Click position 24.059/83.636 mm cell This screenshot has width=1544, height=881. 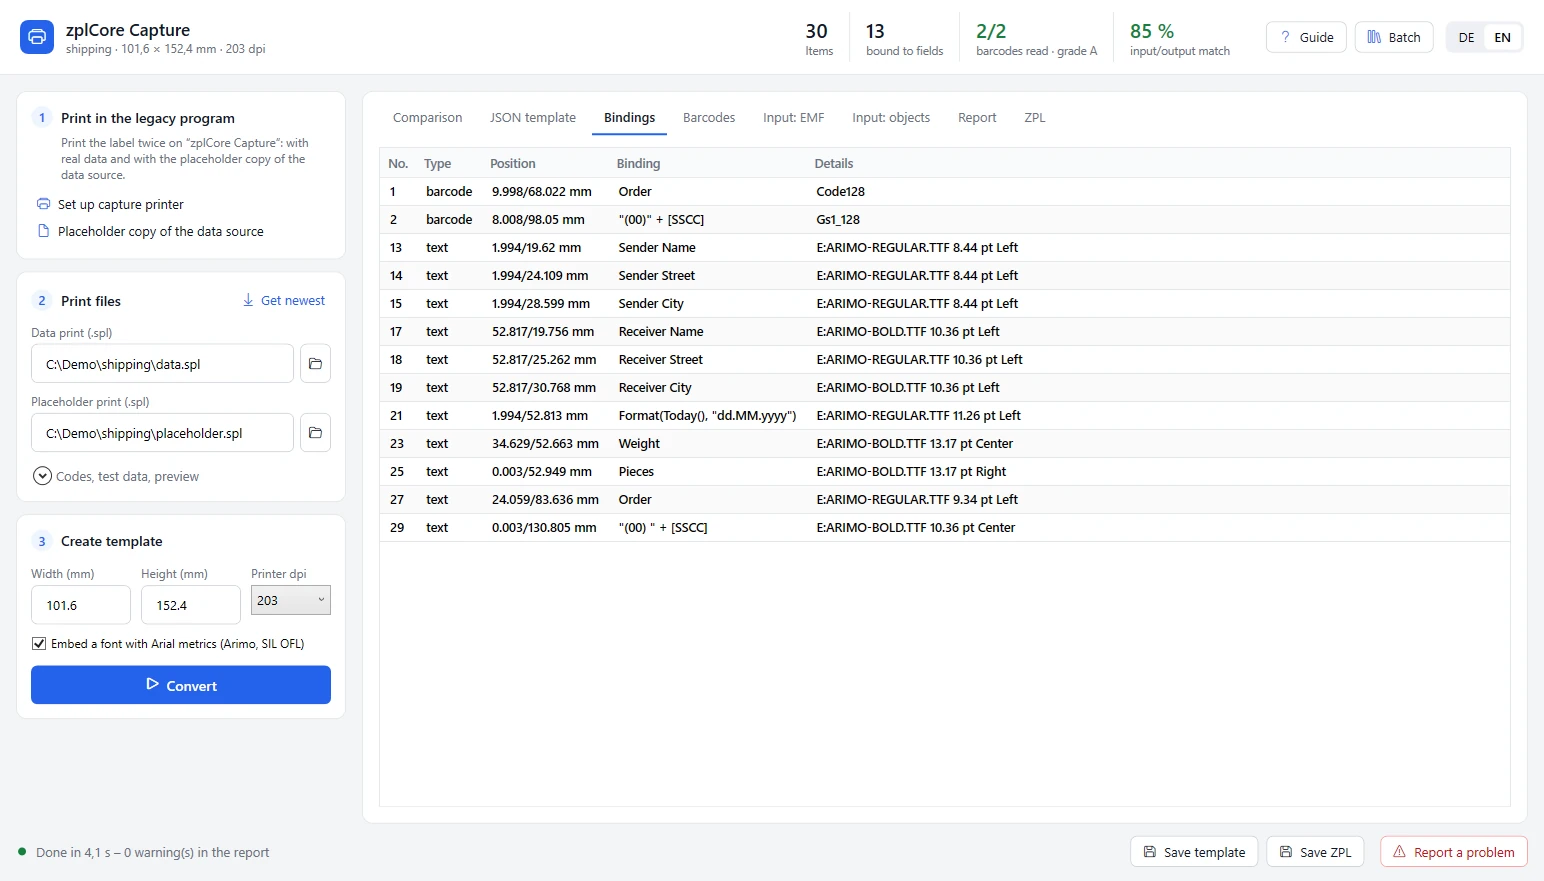pyautogui.click(x=545, y=499)
